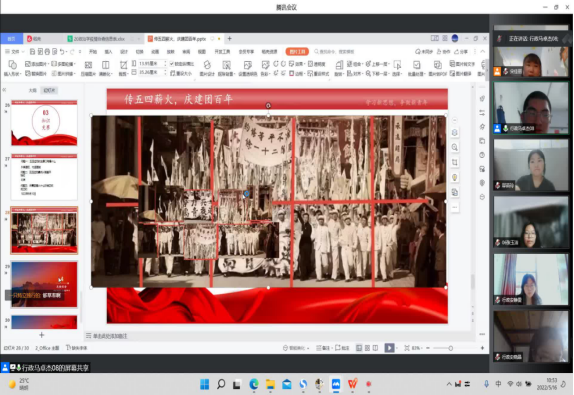The image size is (574, 395).
Task: Adjust the zoom slider in status bar
Action: point(451,348)
